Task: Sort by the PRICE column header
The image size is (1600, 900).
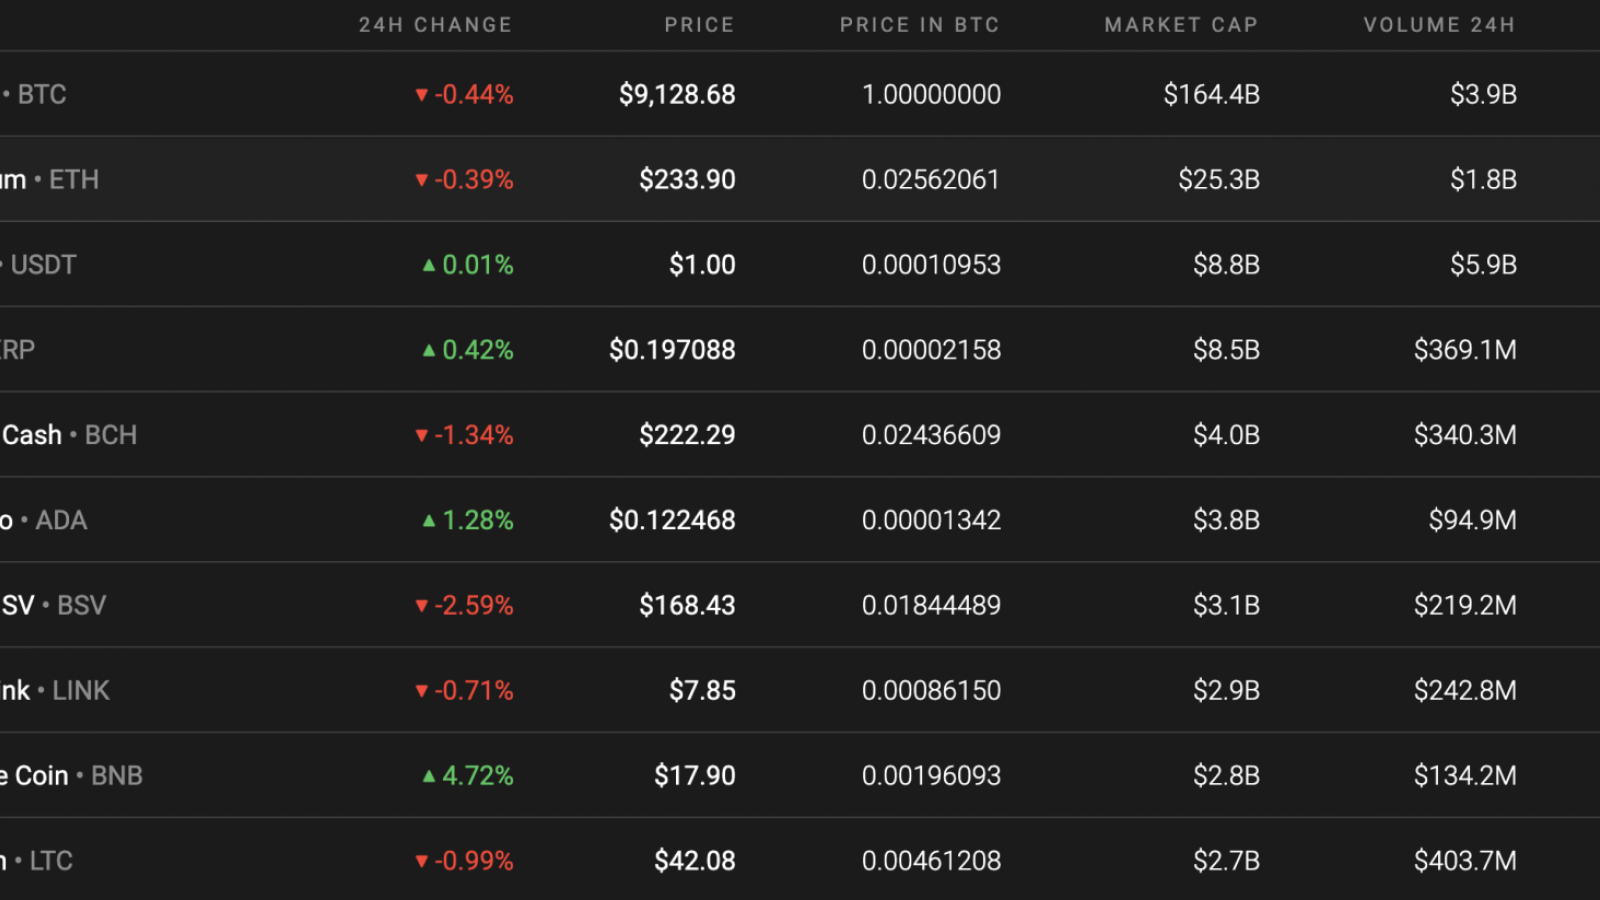Action: click(699, 25)
